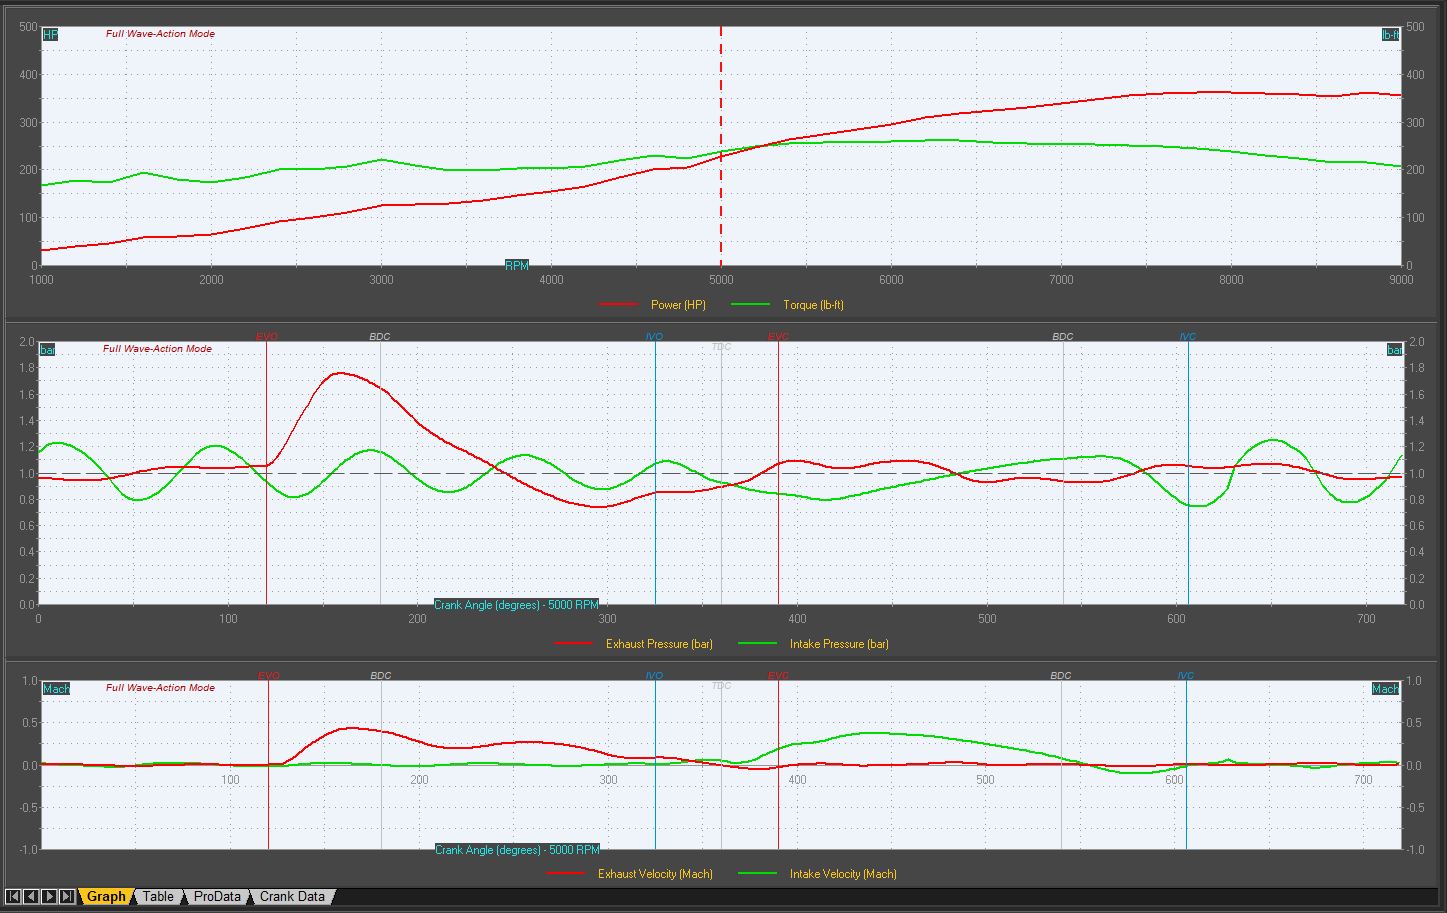The image size is (1447, 913).
Task: Click the left Mach axis label on the velocity graph
Action: pos(56,689)
